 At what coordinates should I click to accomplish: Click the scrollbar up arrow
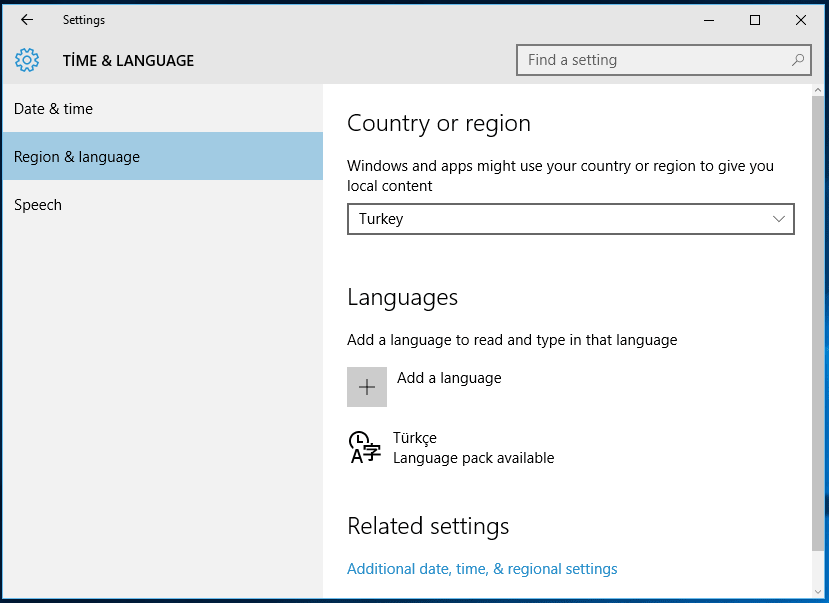click(818, 90)
